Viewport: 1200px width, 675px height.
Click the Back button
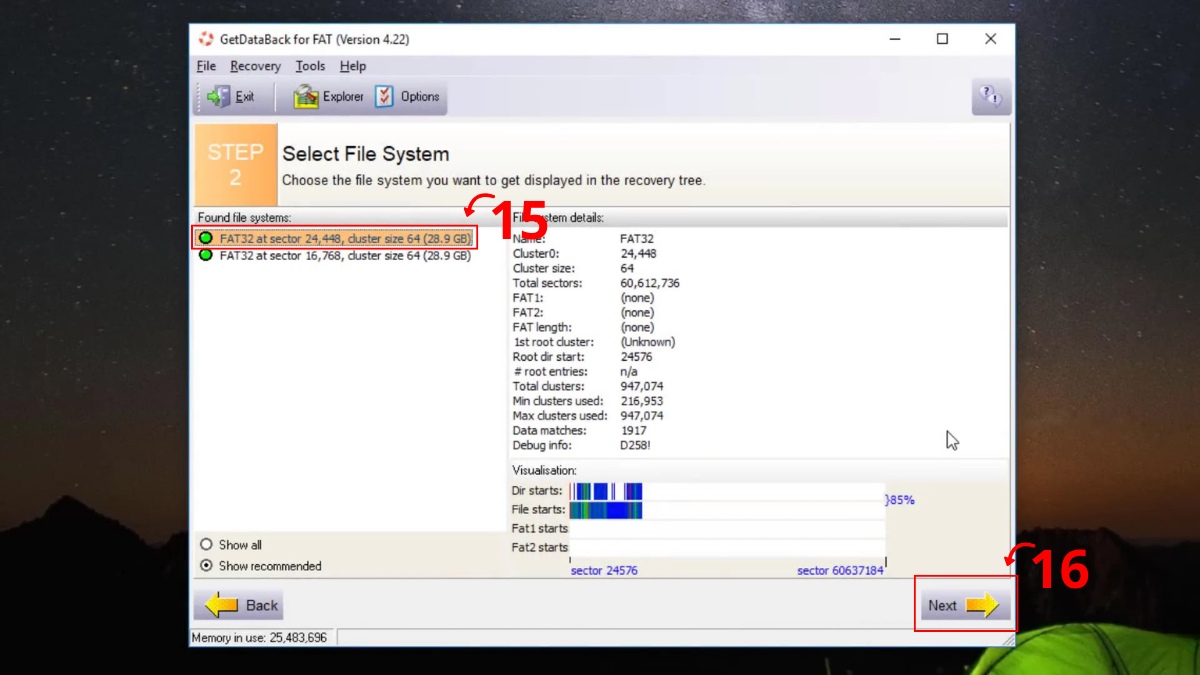(239, 605)
